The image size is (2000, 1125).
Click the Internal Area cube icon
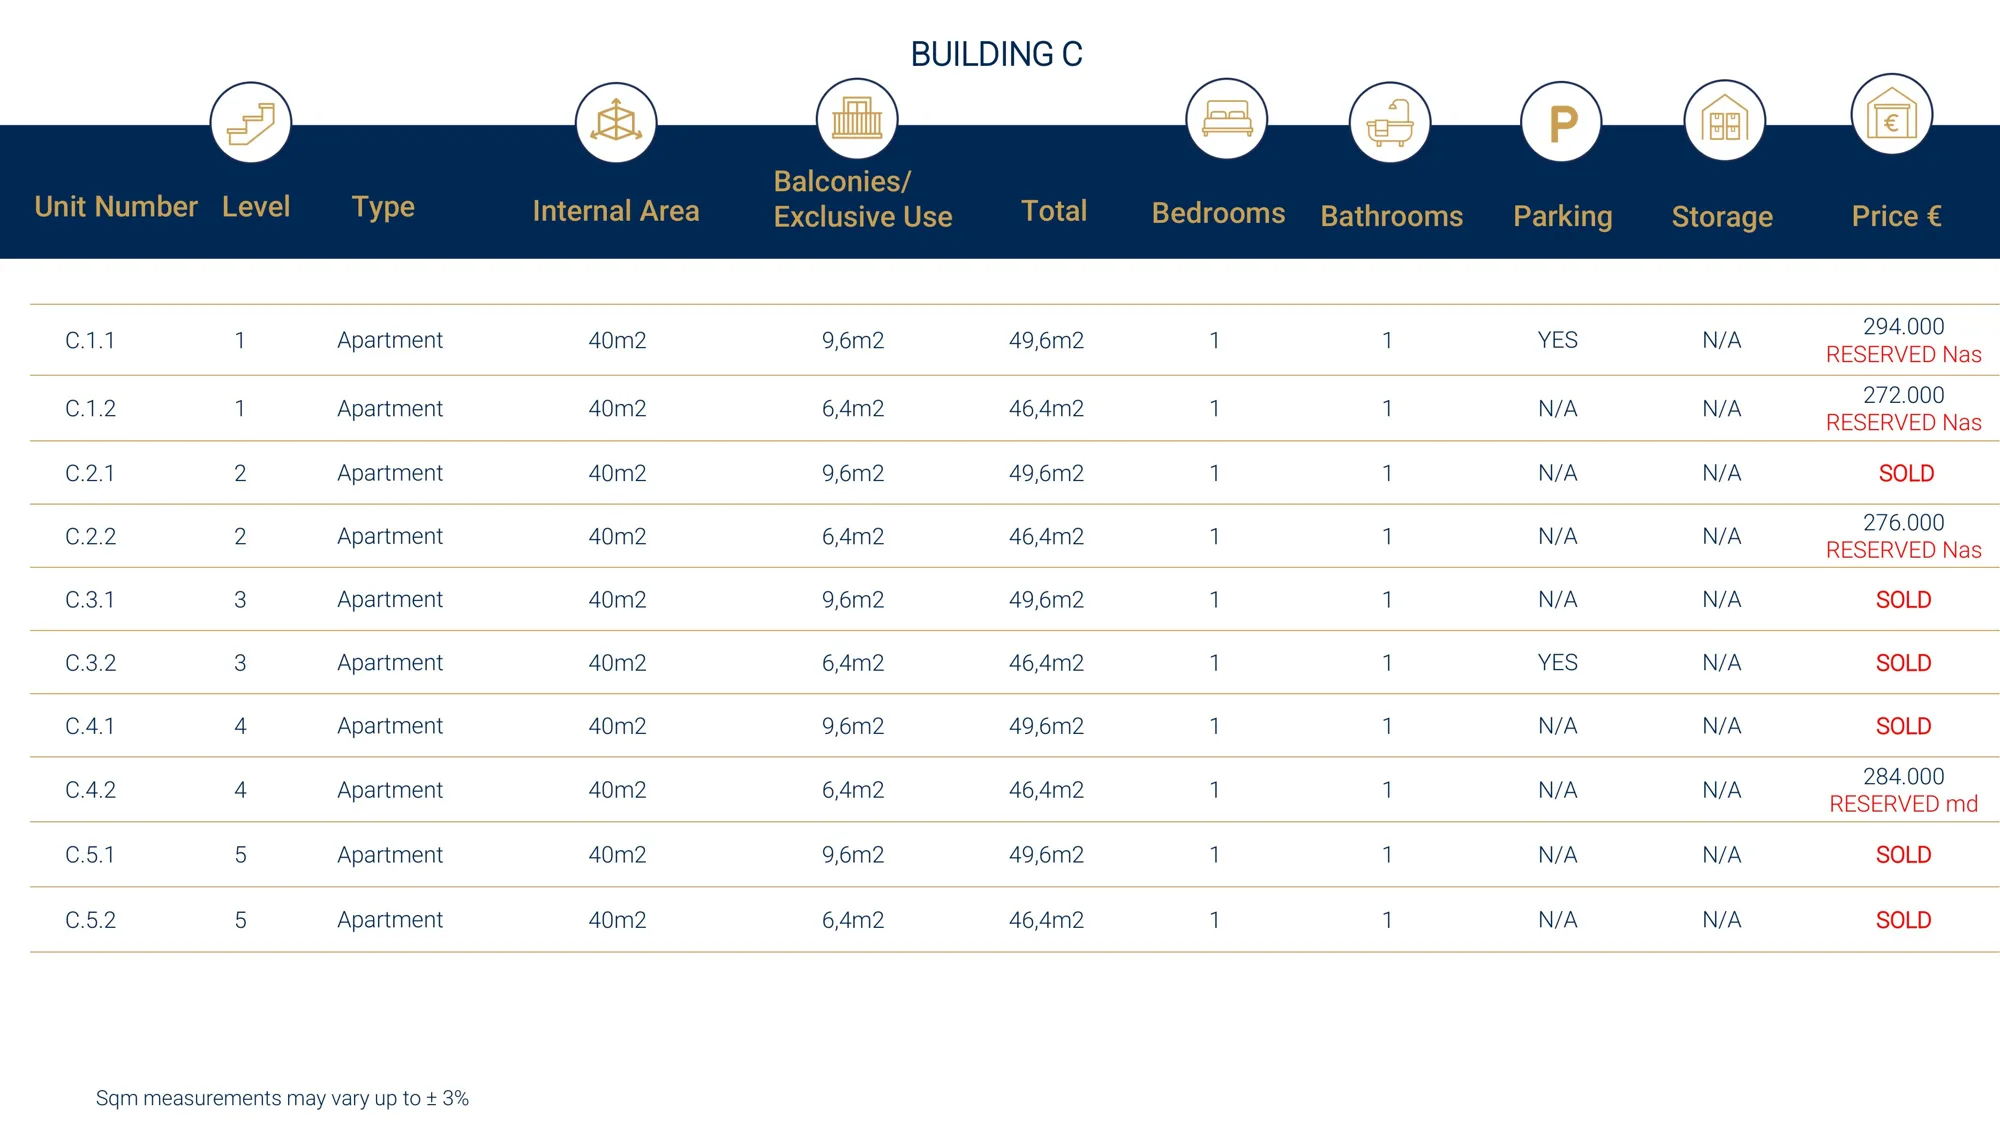coord(616,123)
